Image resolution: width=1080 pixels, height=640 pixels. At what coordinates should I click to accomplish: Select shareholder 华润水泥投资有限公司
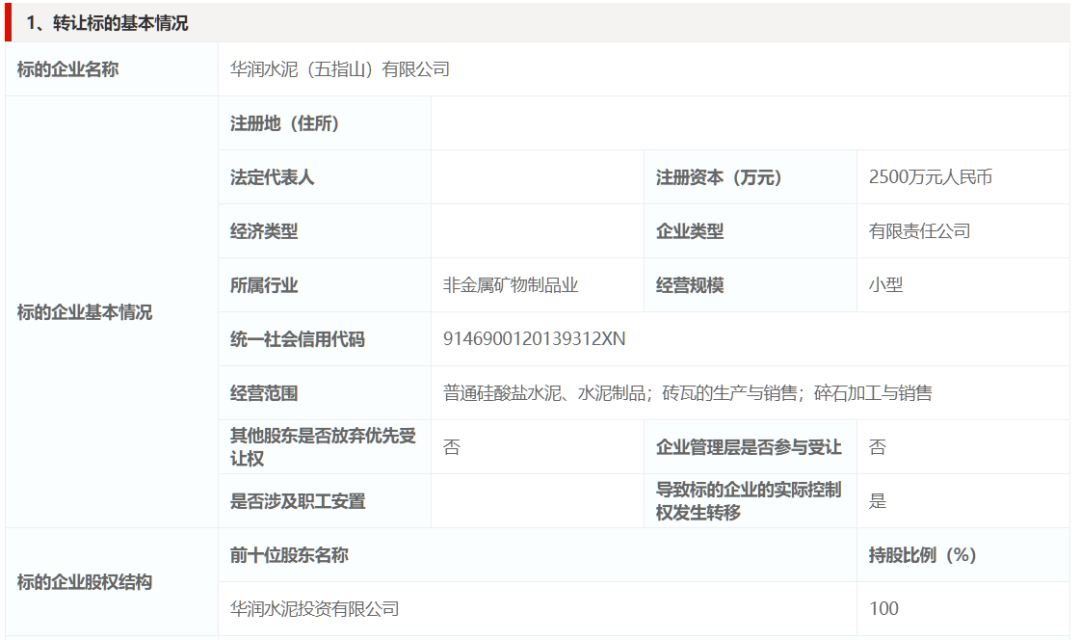click(x=315, y=609)
